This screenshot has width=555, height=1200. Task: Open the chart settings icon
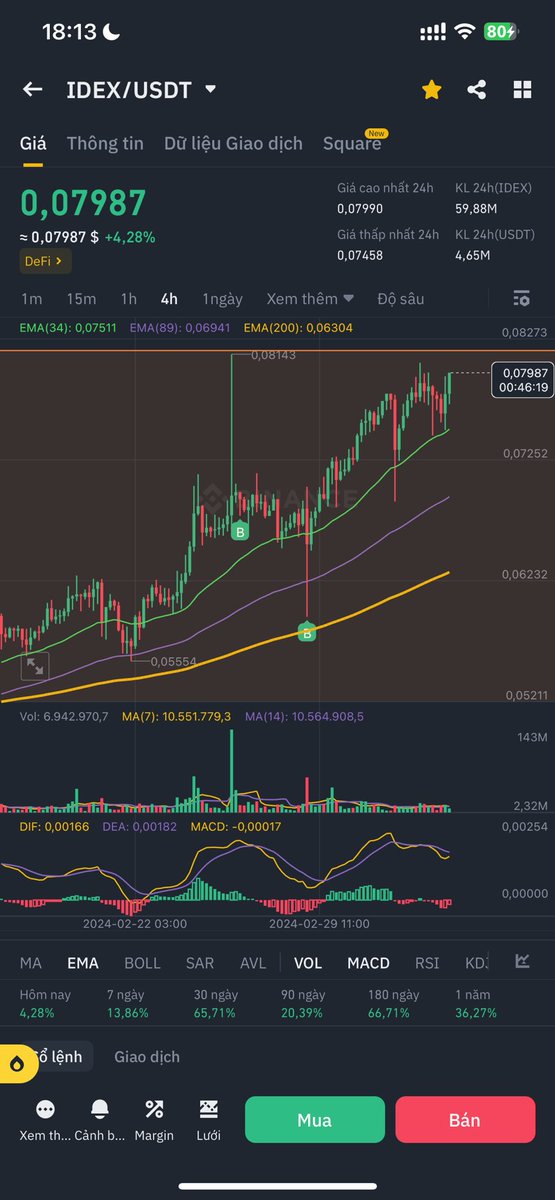click(x=521, y=298)
